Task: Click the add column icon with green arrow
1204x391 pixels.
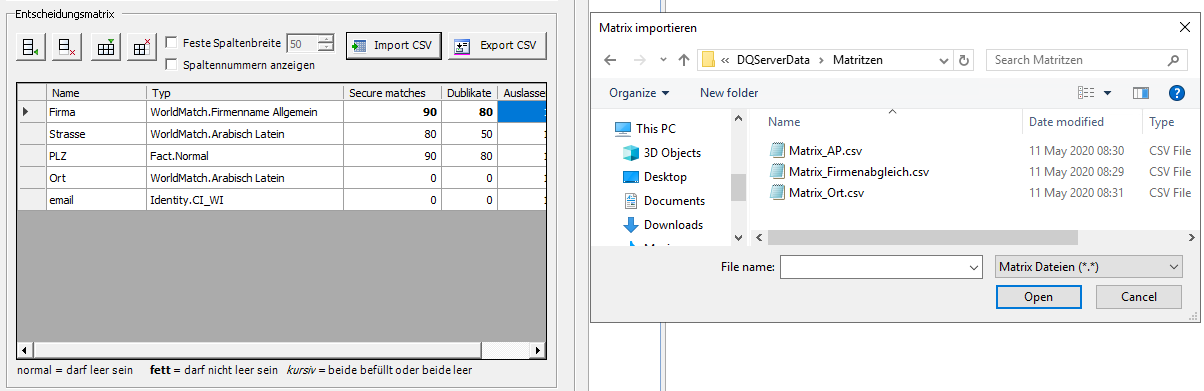Action: coord(105,46)
